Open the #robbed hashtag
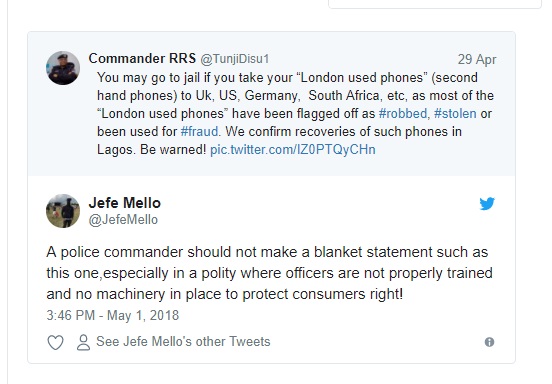 [x=403, y=114]
